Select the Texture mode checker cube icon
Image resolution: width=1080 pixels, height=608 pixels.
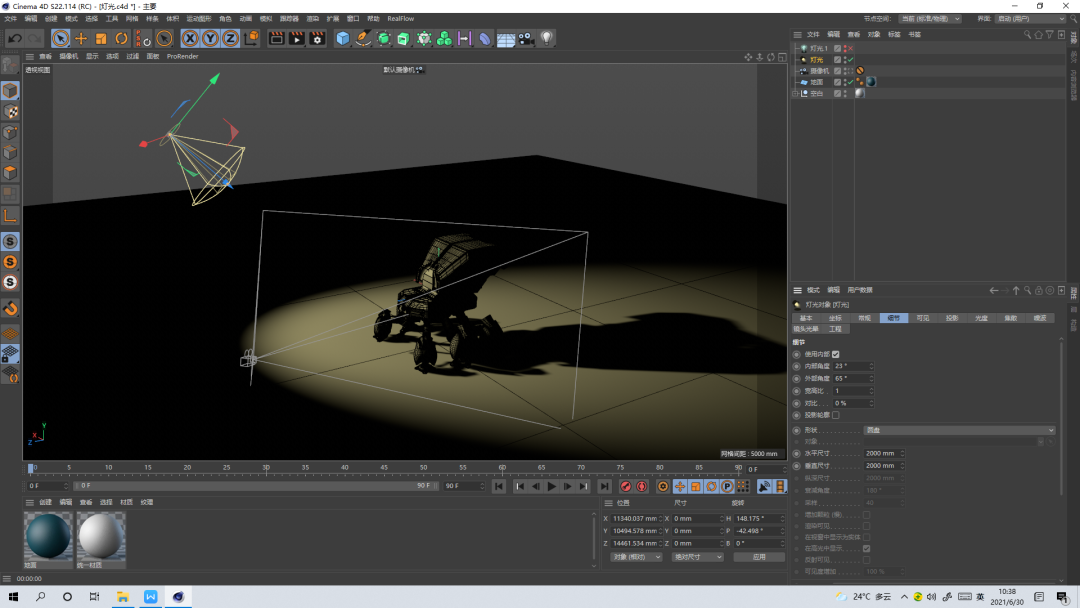pyautogui.click(x=10, y=112)
